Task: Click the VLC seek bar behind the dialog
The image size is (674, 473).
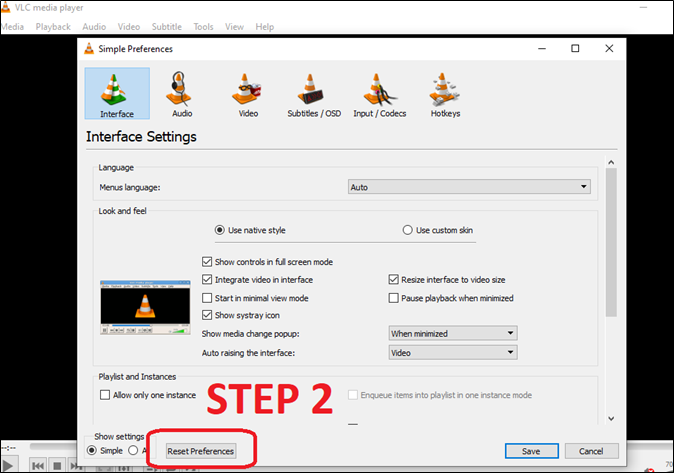Action: click(54, 447)
